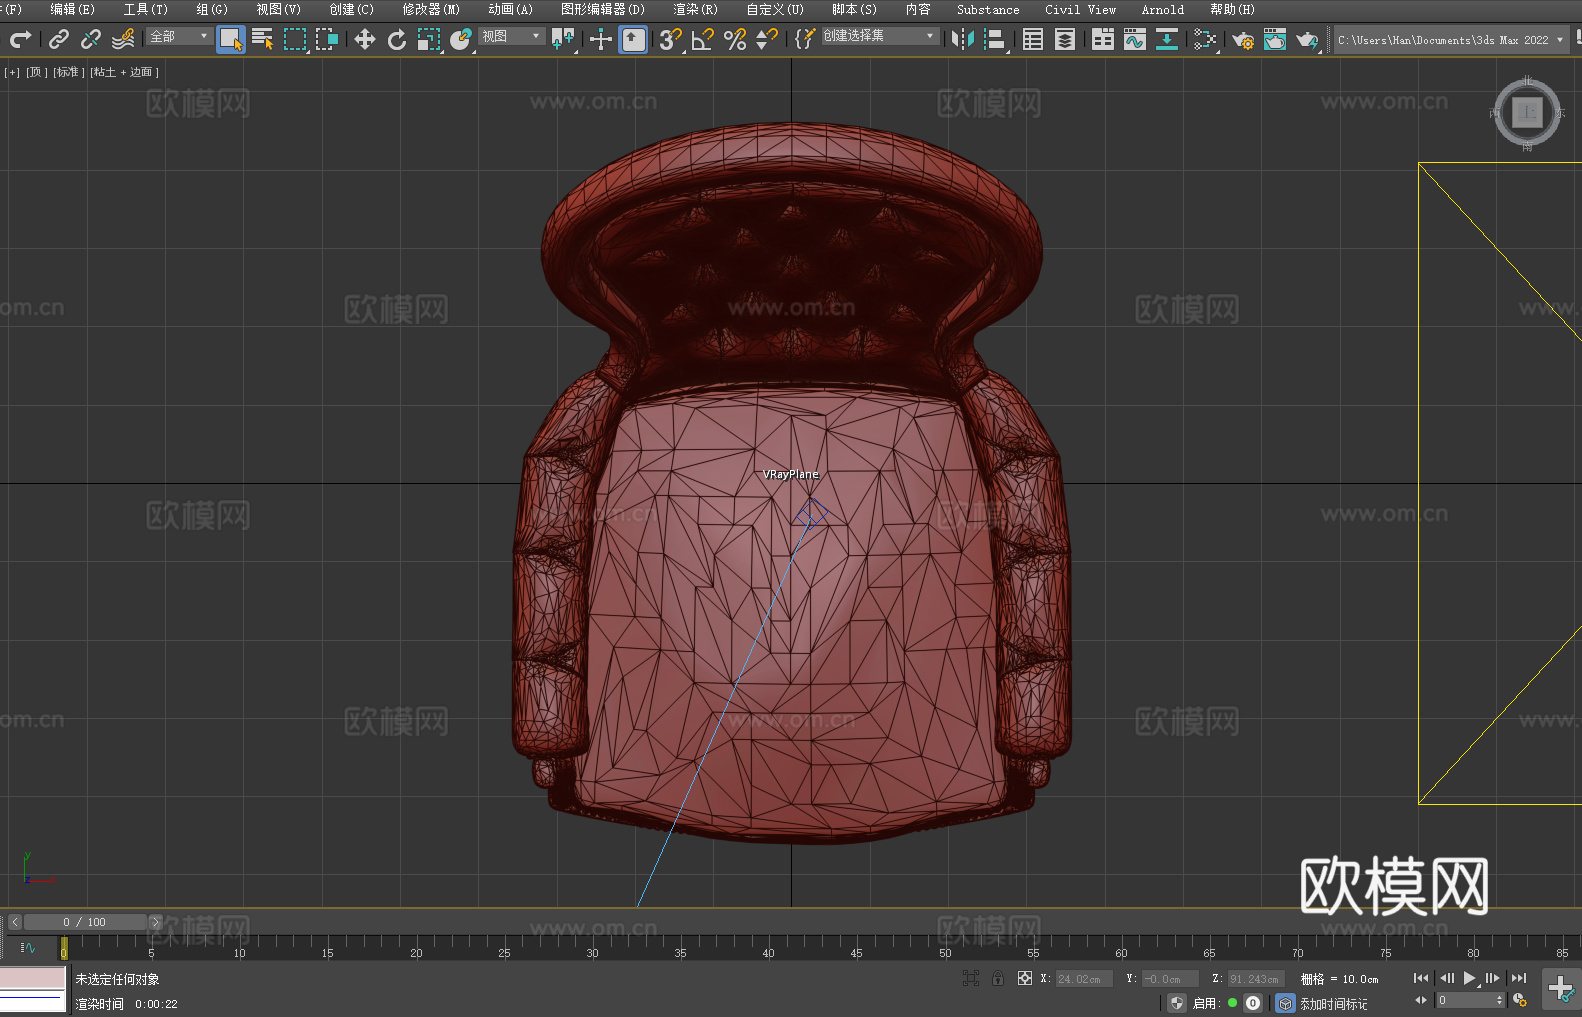Select the Move tool
This screenshot has height=1017, width=1582.
pos(364,39)
